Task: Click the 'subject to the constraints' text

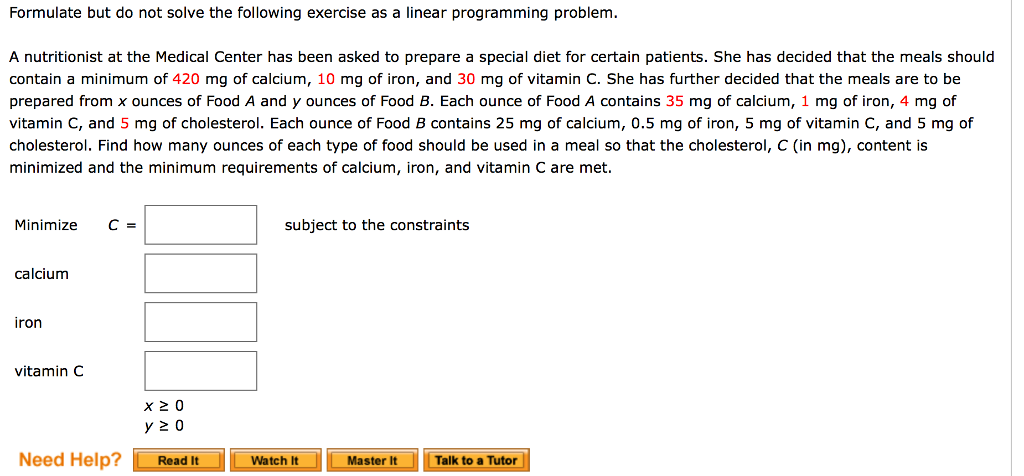Action: click(x=377, y=225)
